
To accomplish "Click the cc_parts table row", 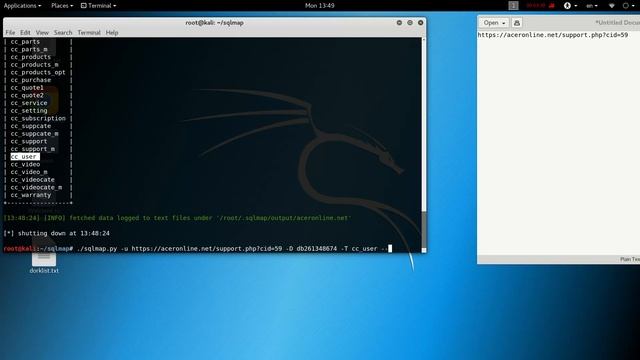I will click(25, 42).
